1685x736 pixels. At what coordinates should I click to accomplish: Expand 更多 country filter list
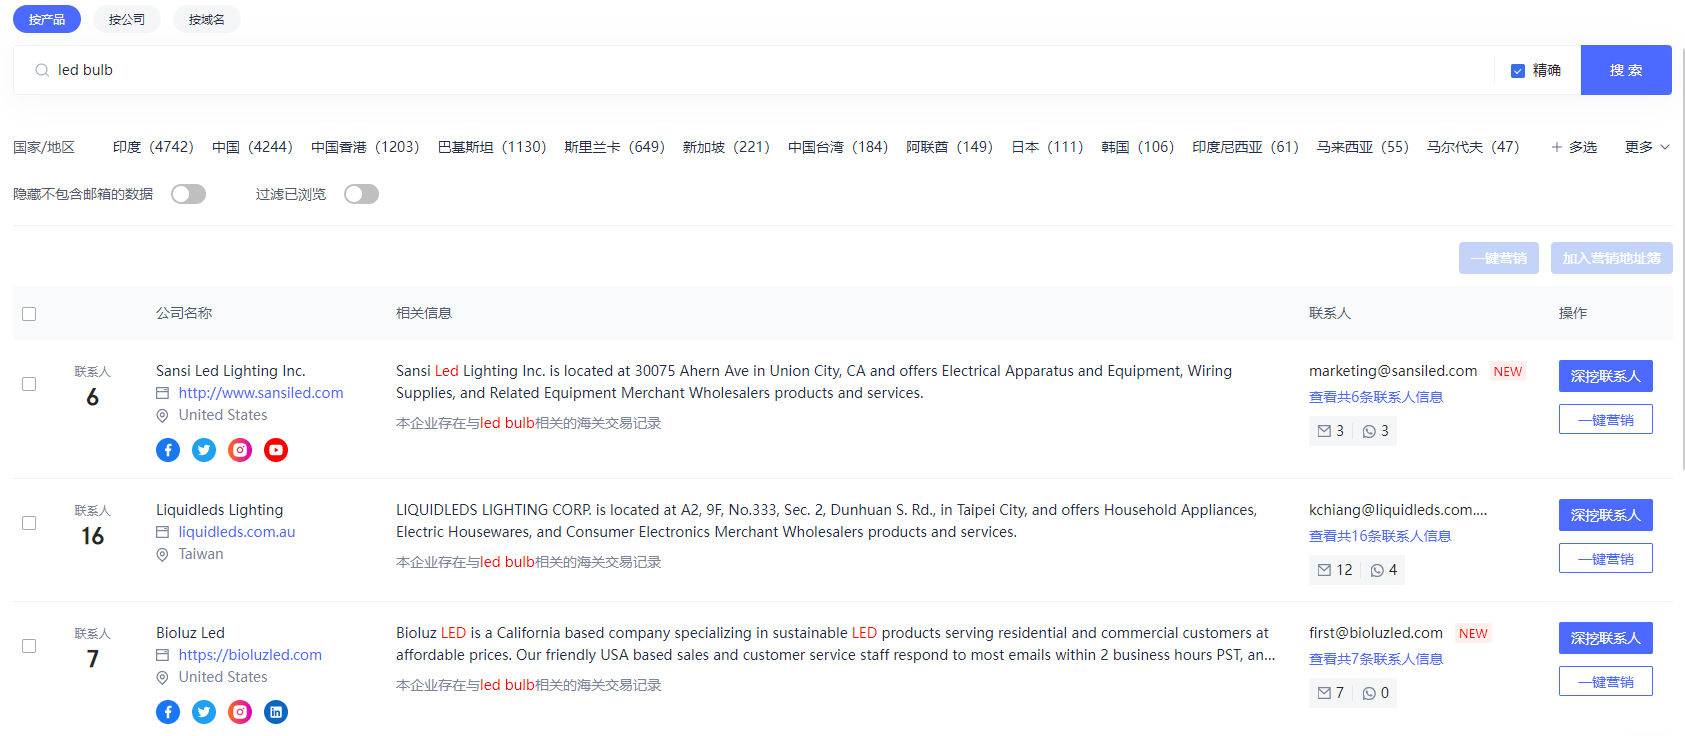[x=1647, y=147]
